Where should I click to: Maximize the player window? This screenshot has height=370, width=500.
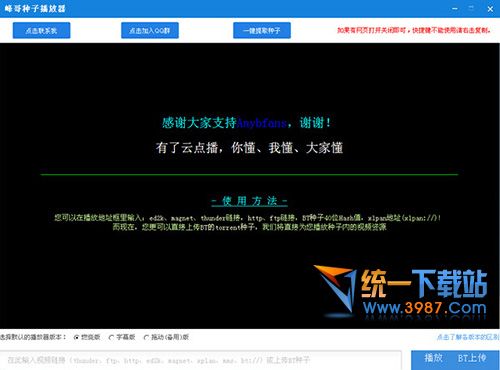click(471, 8)
